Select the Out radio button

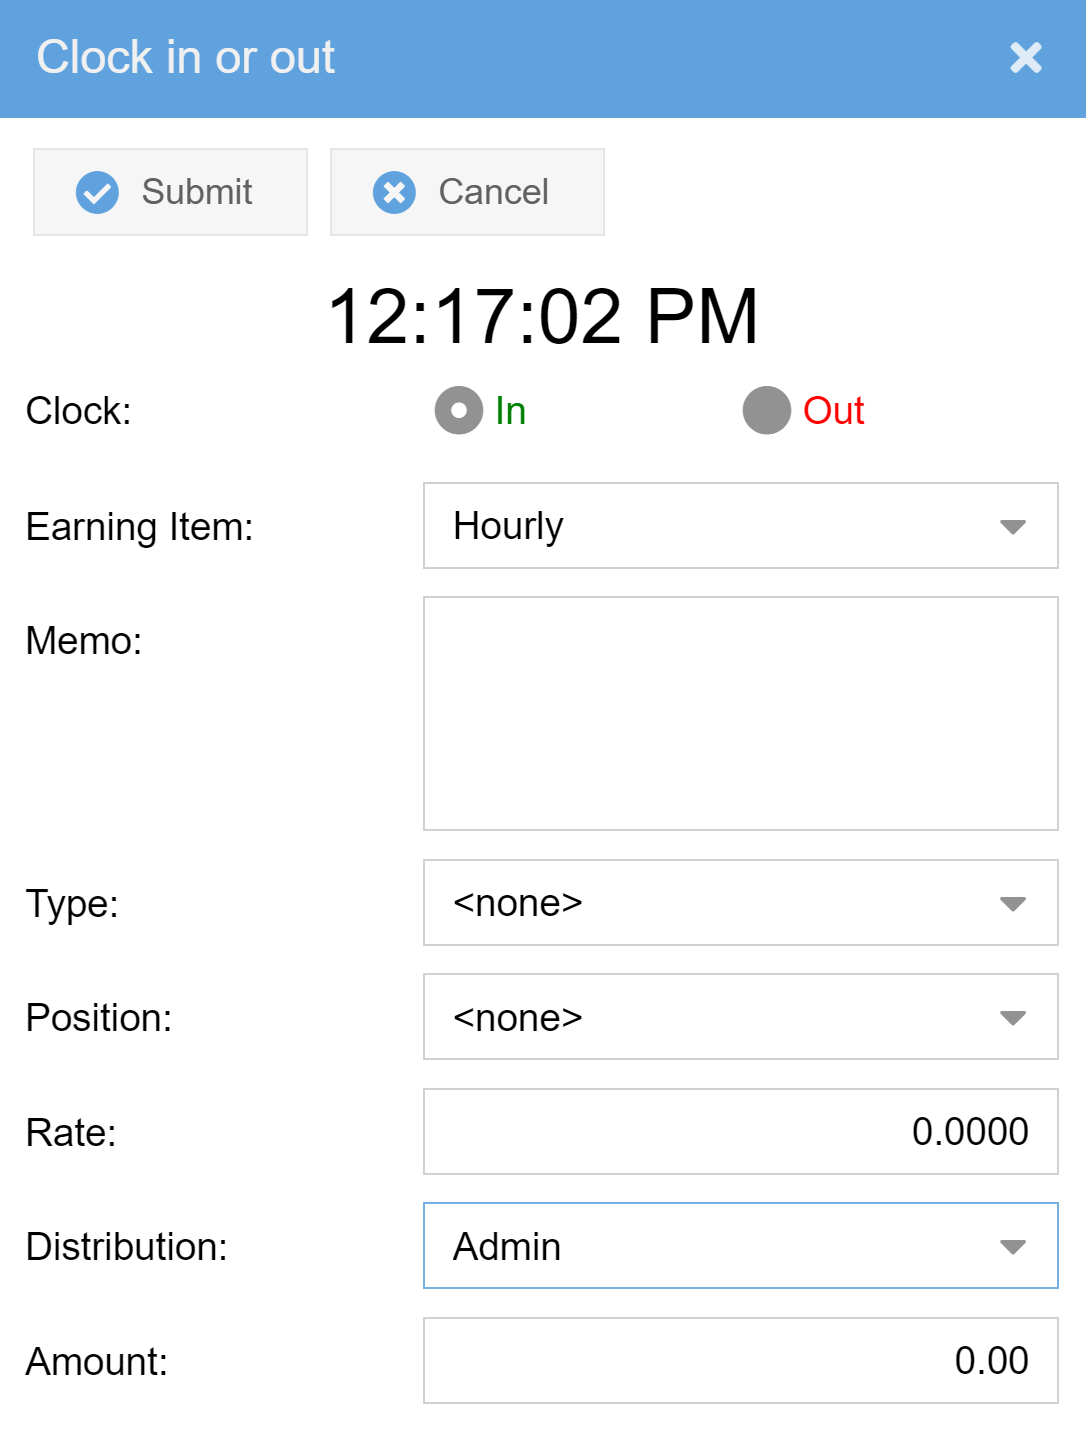(x=767, y=411)
